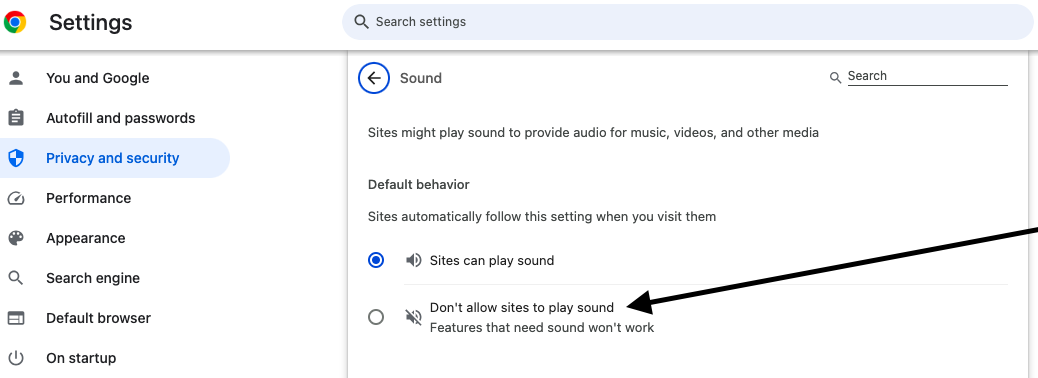Click the shield icon for Privacy and security

[x=15, y=158]
